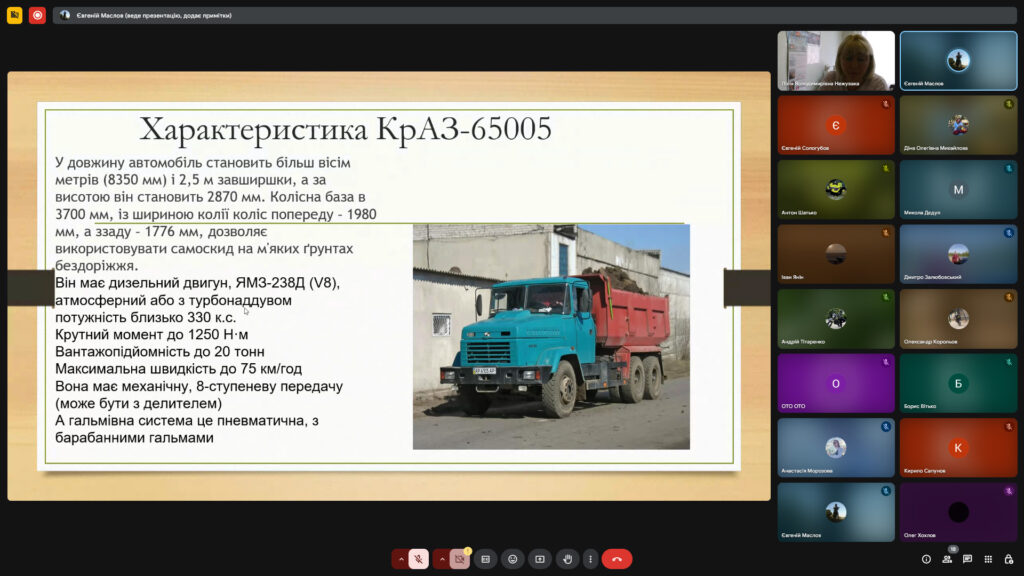Raise hand in the meeting toolbar
Viewport: 1024px width, 576px height.
(x=568, y=559)
